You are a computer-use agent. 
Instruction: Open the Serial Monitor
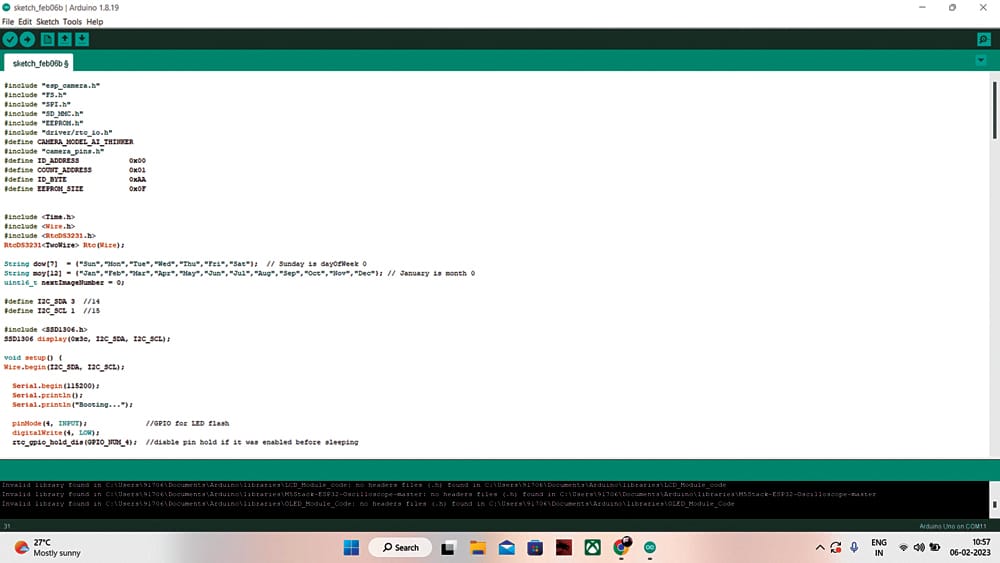pyautogui.click(x=984, y=39)
